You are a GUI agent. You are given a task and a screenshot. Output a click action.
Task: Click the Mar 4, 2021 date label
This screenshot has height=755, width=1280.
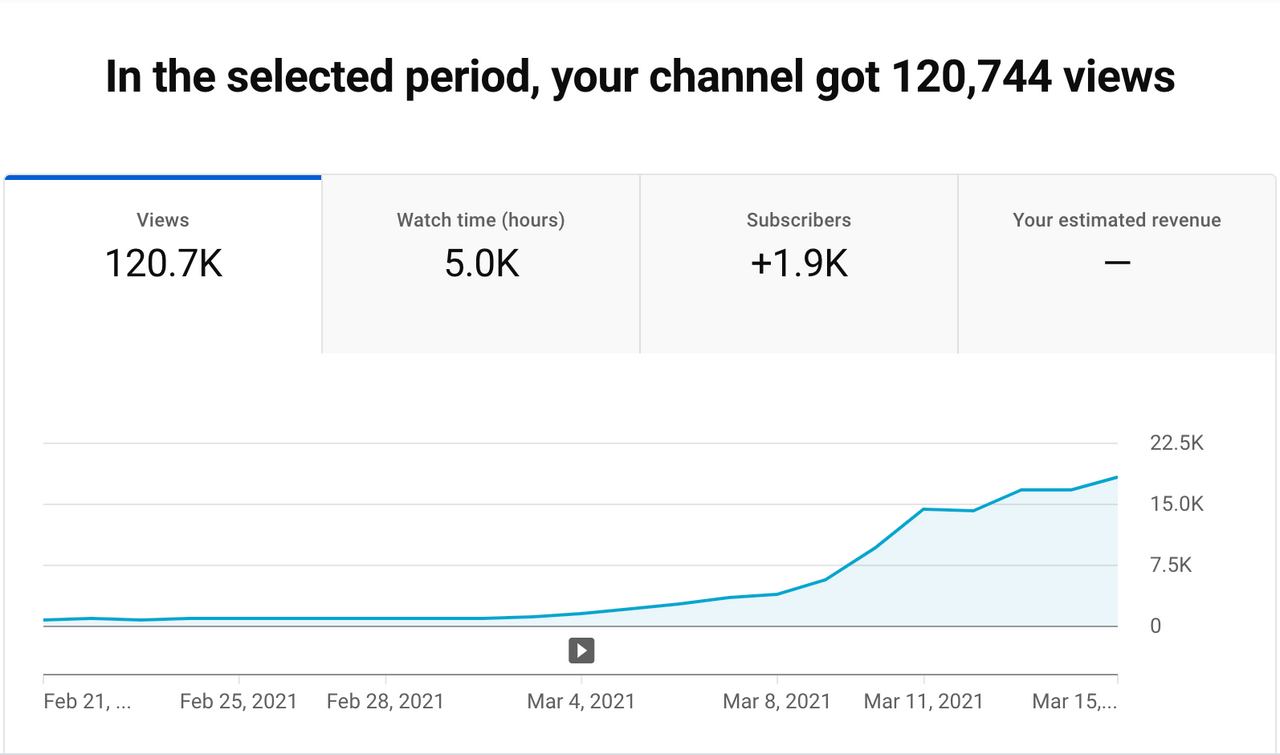click(x=581, y=701)
